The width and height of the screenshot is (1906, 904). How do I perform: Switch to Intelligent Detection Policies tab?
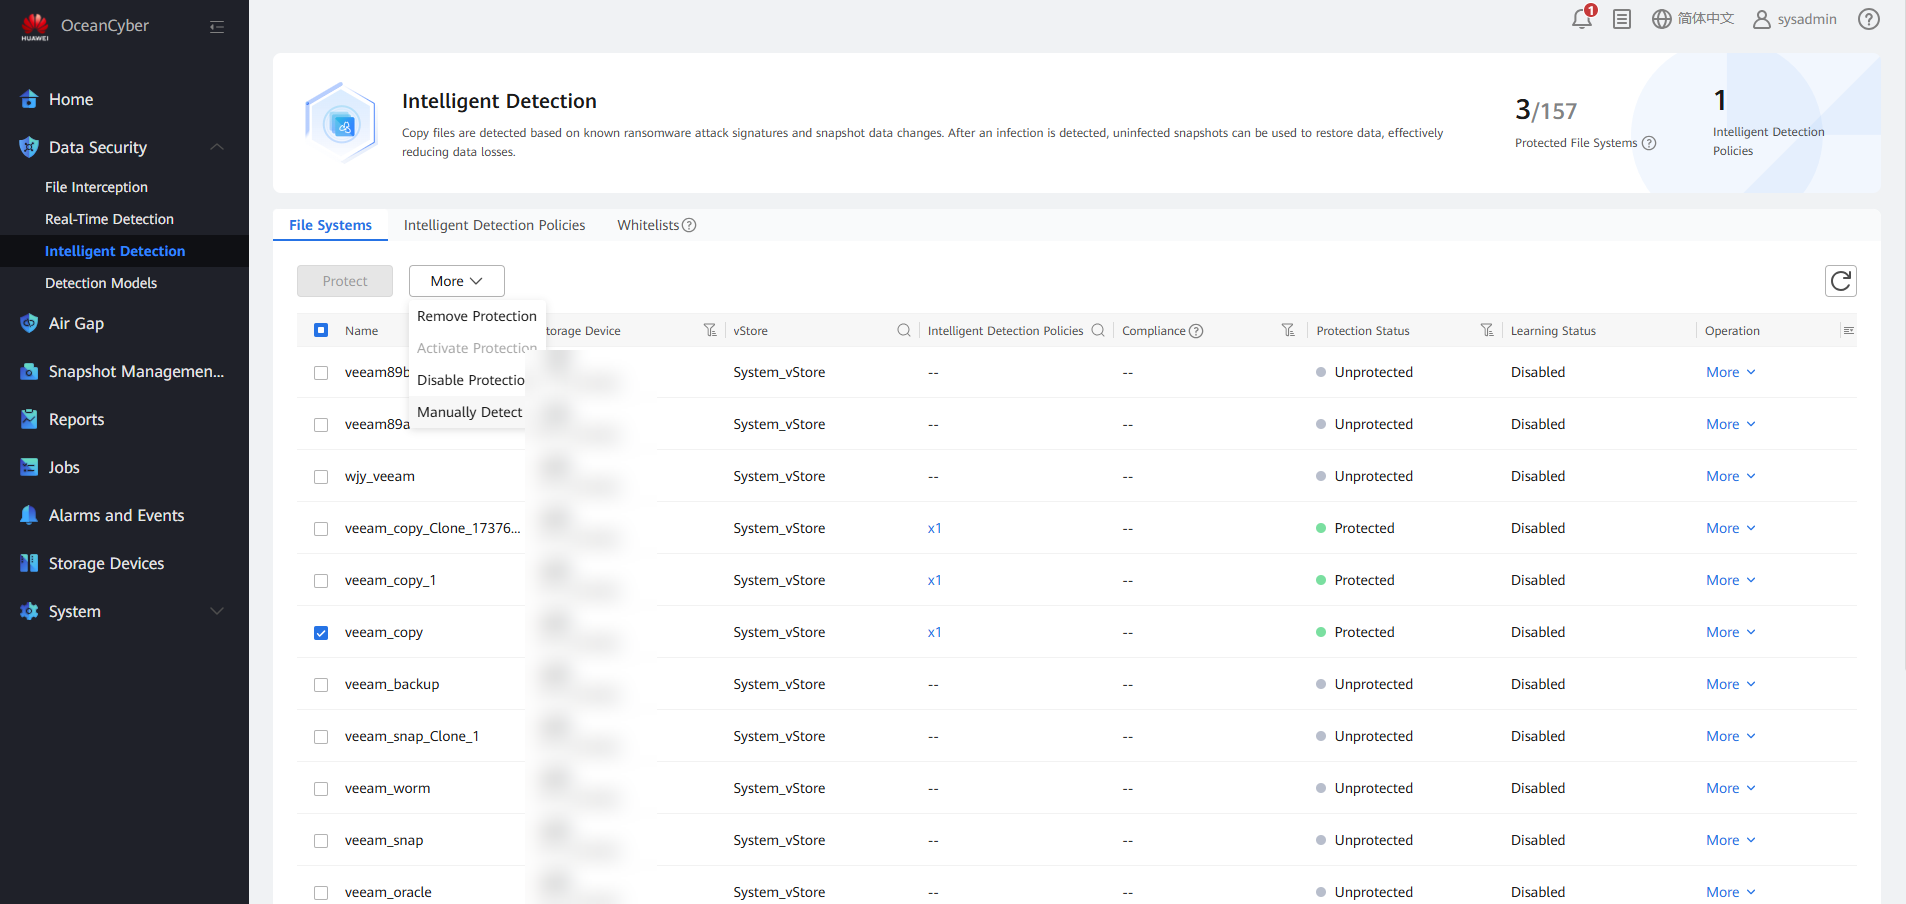click(x=494, y=225)
